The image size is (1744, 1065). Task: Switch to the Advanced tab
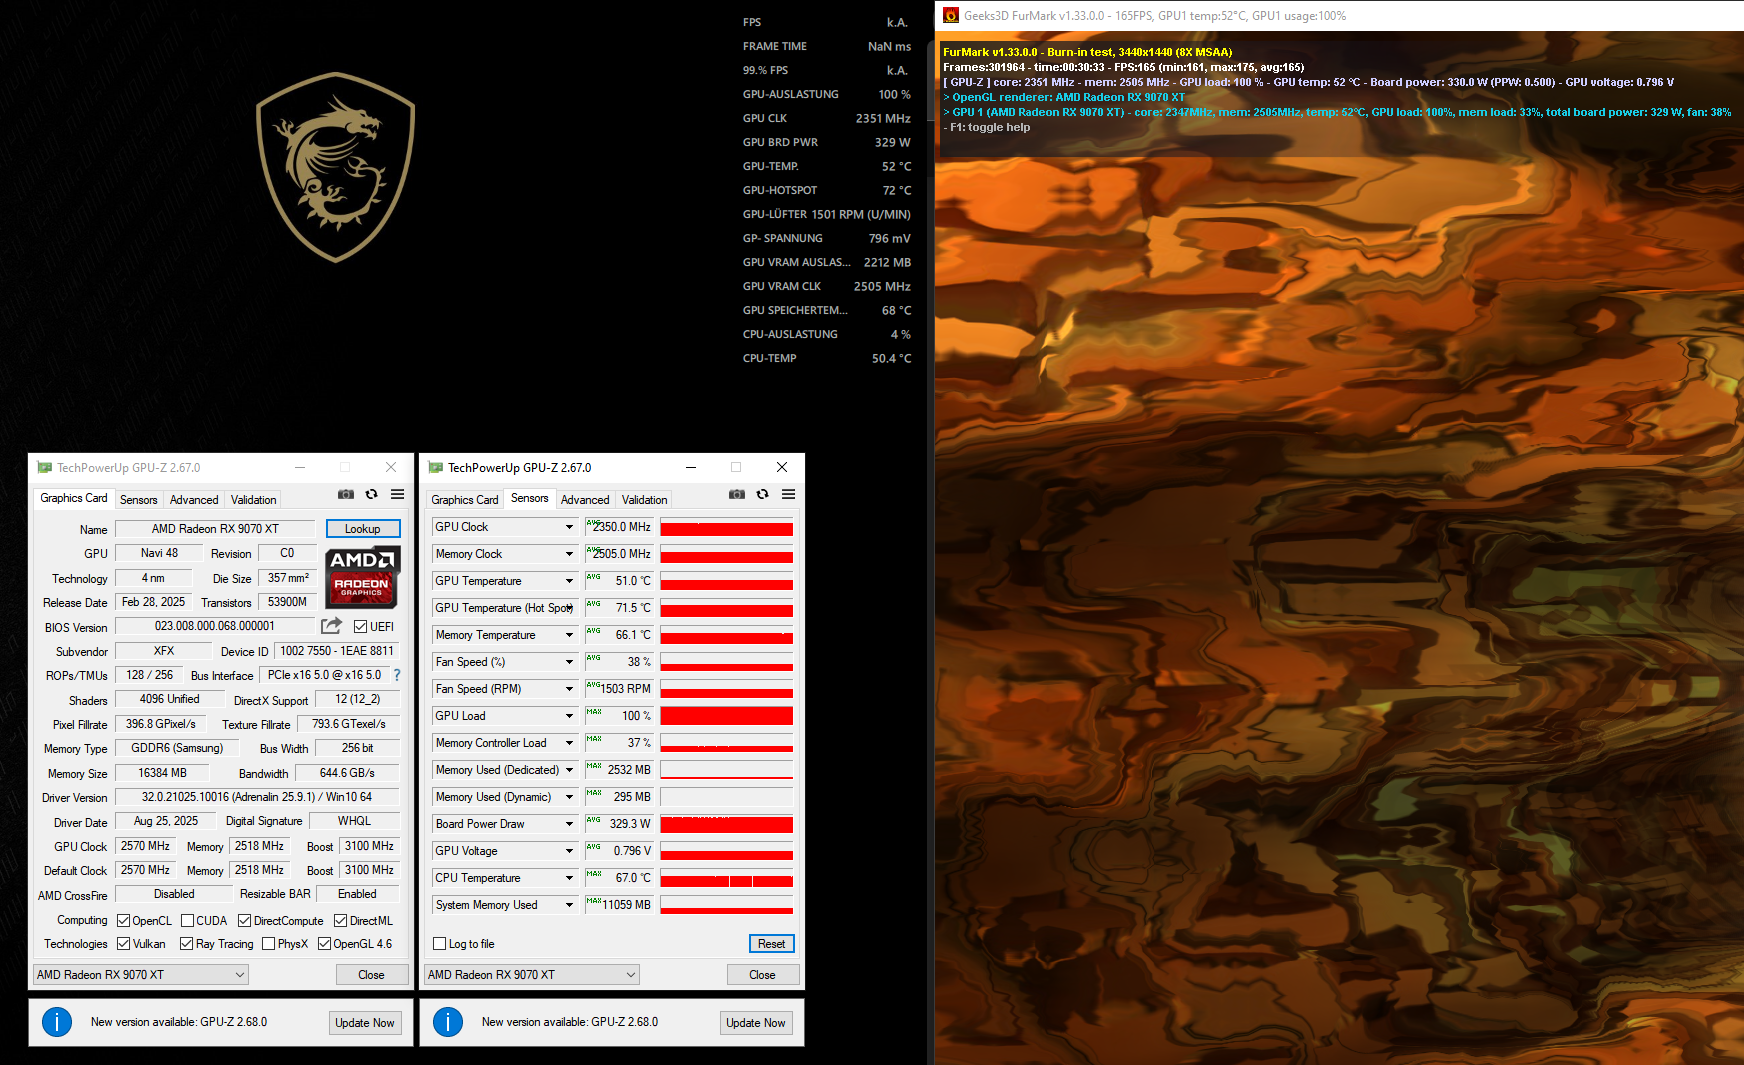[x=193, y=499]
